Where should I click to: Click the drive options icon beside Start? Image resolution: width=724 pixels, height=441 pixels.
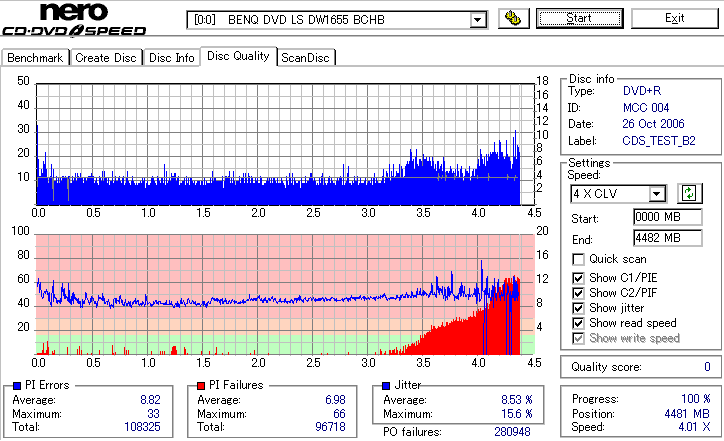[x=513, y=18]
